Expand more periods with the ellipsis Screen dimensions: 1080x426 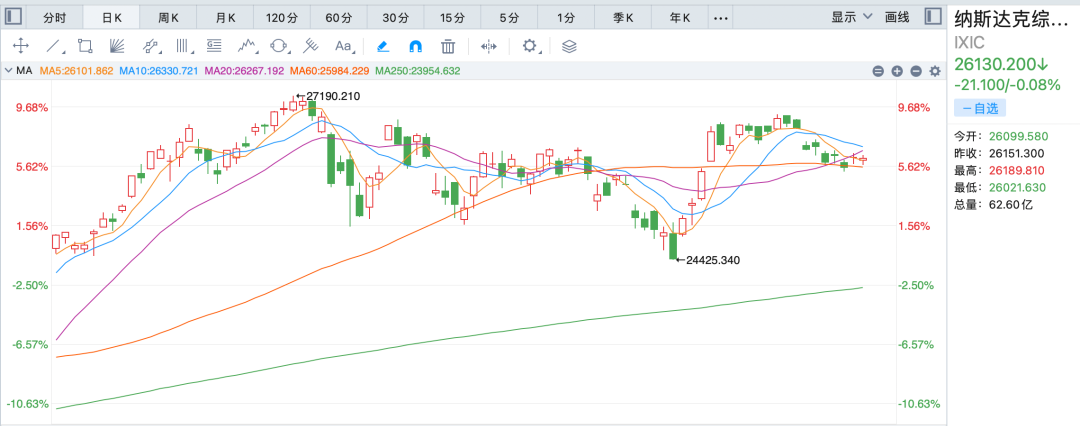tap(720, 18)
